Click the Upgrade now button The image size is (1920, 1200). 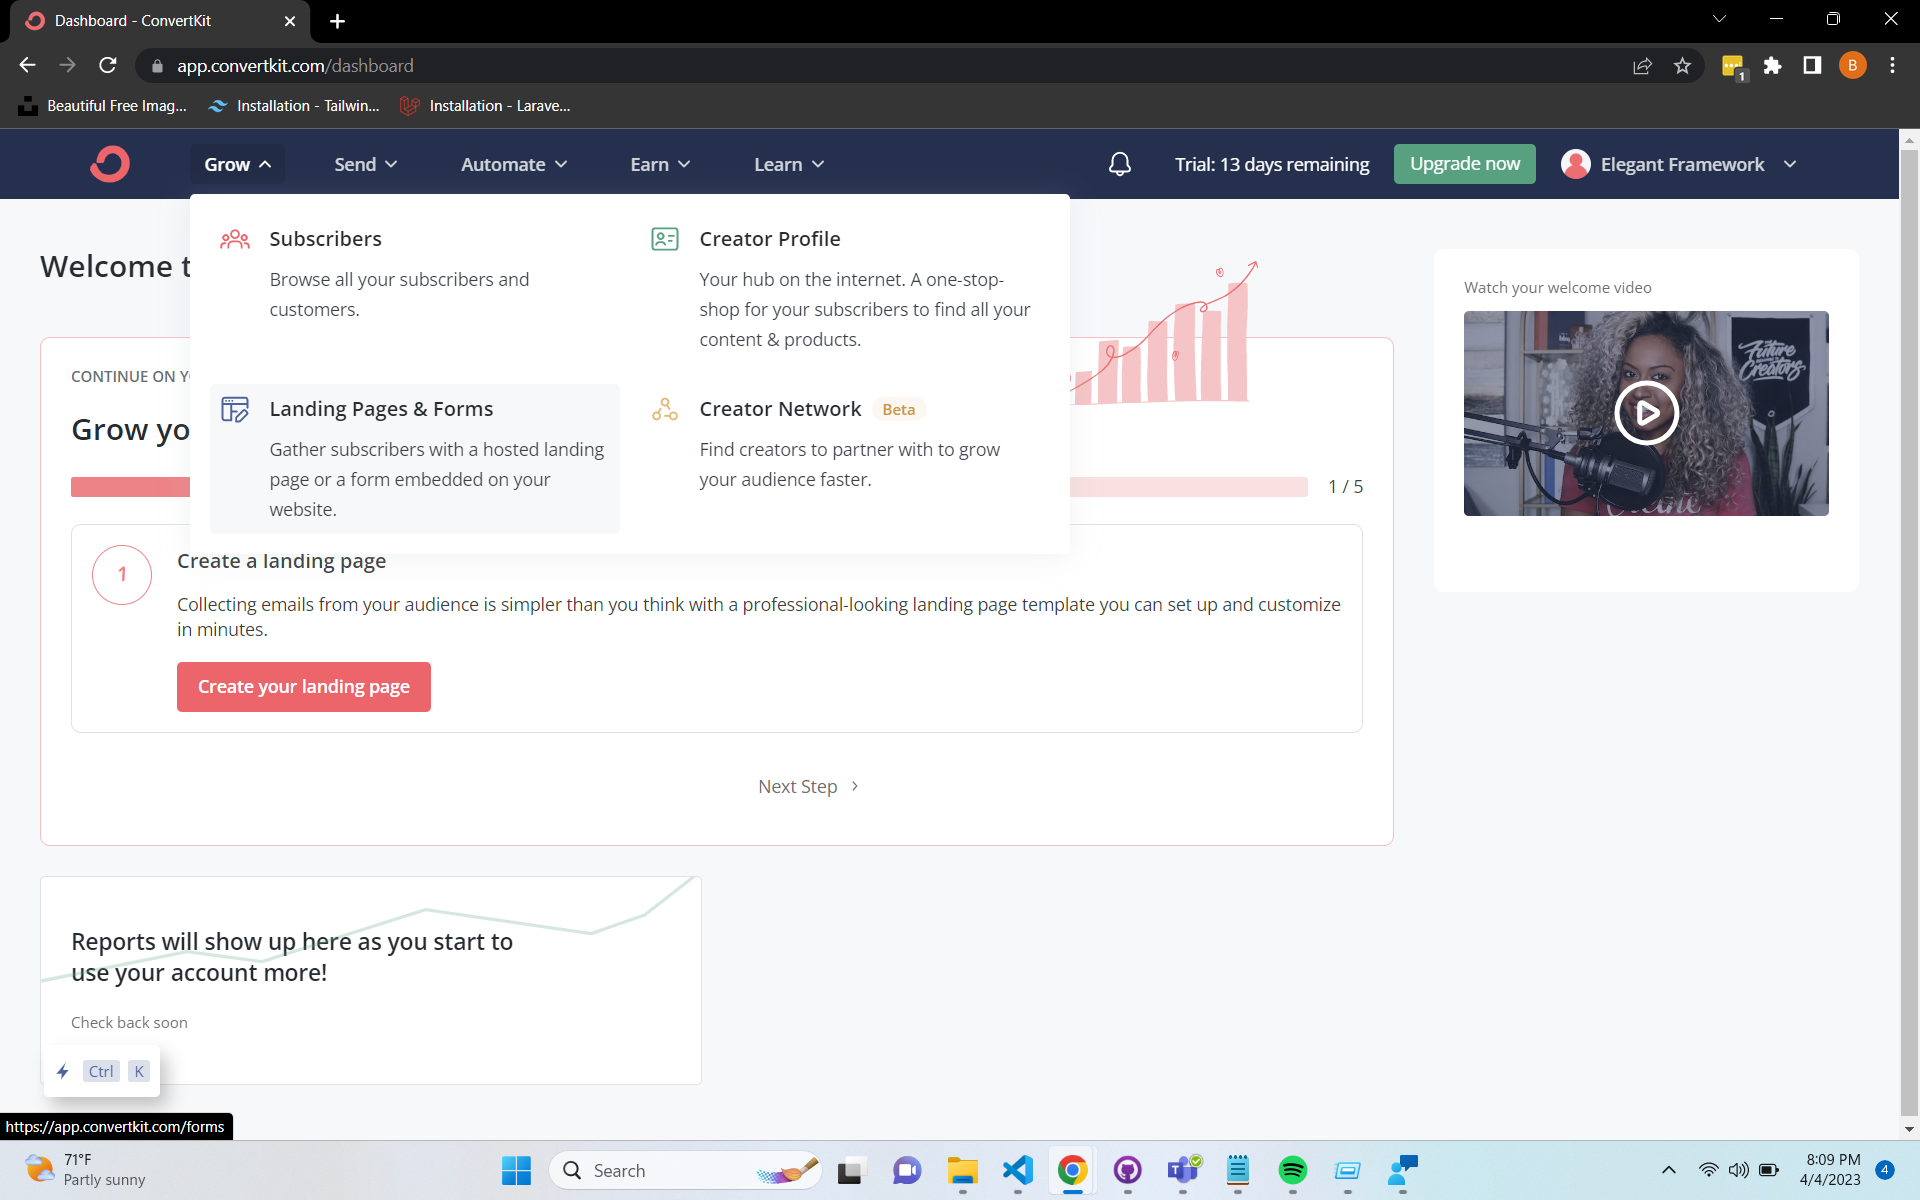tap(1464, 164)
